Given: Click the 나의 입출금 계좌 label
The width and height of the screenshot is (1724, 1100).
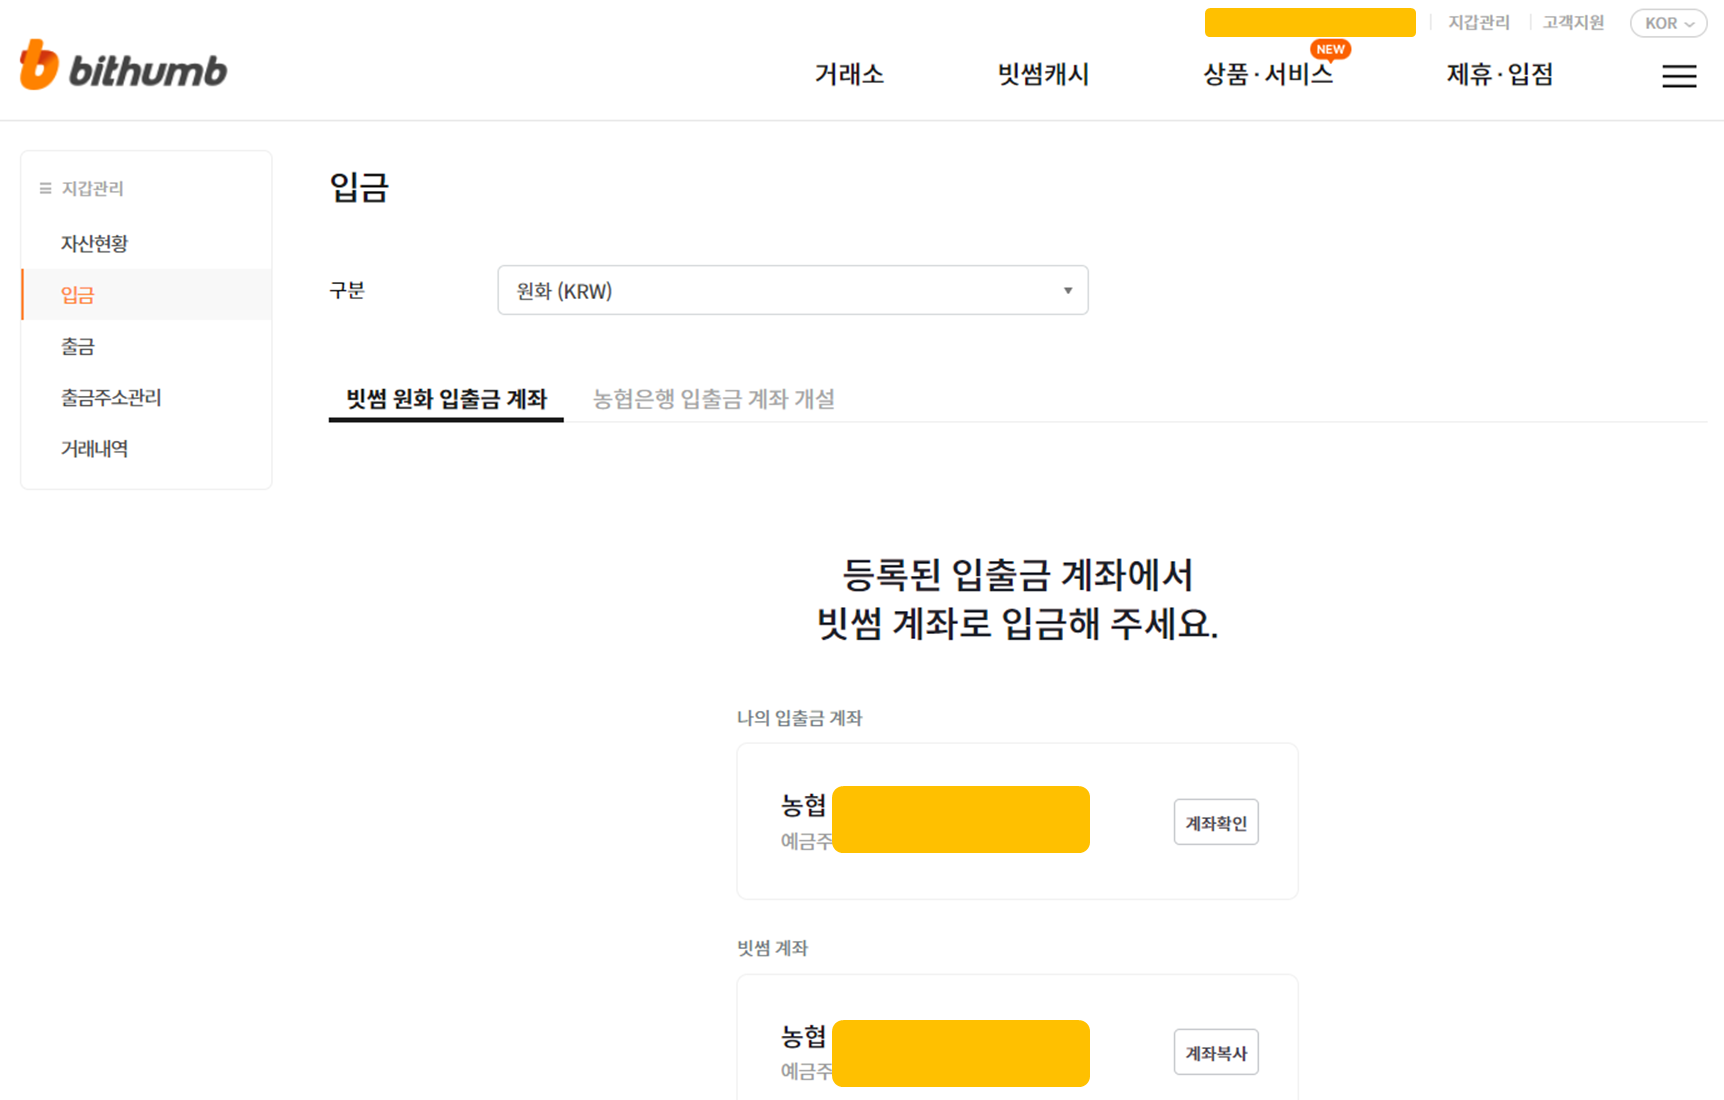Looking at the screenshot, I should coord(799,718).
